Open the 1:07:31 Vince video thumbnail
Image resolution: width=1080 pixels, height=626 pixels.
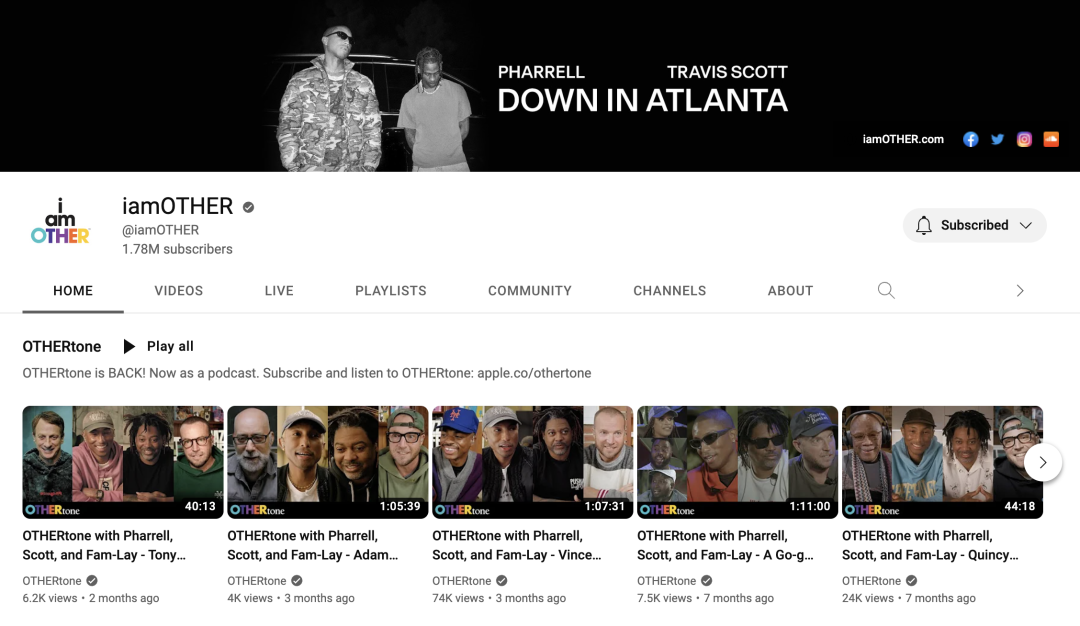coord(532,462)
